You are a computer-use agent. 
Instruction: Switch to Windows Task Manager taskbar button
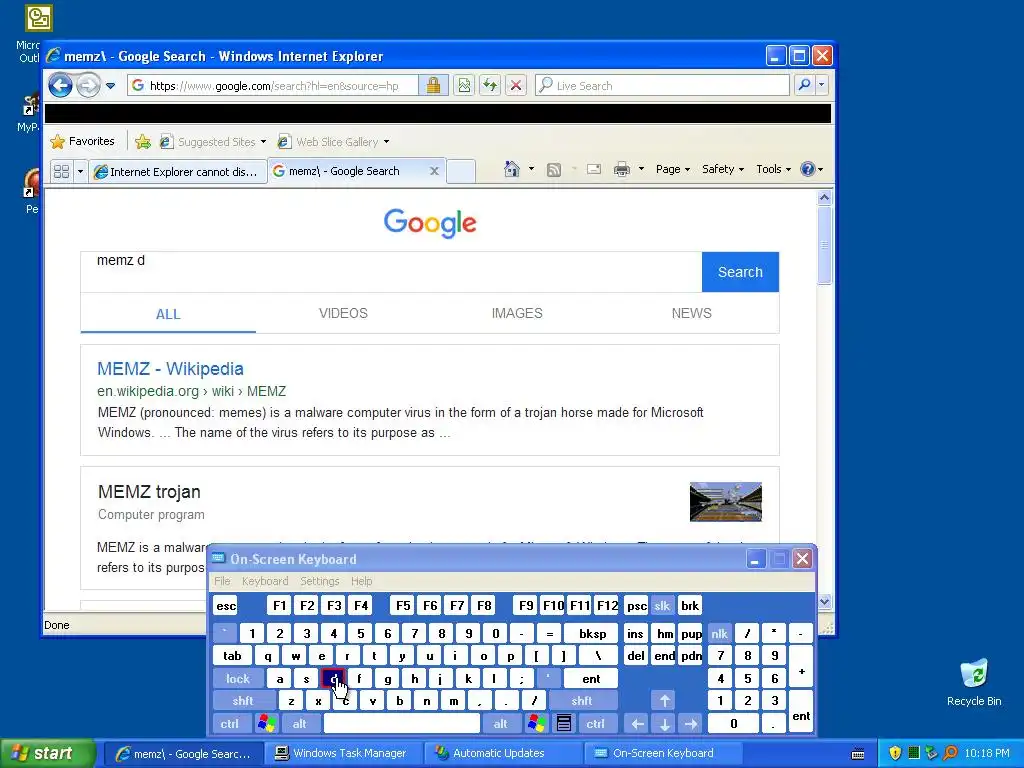tap(341, 754)
